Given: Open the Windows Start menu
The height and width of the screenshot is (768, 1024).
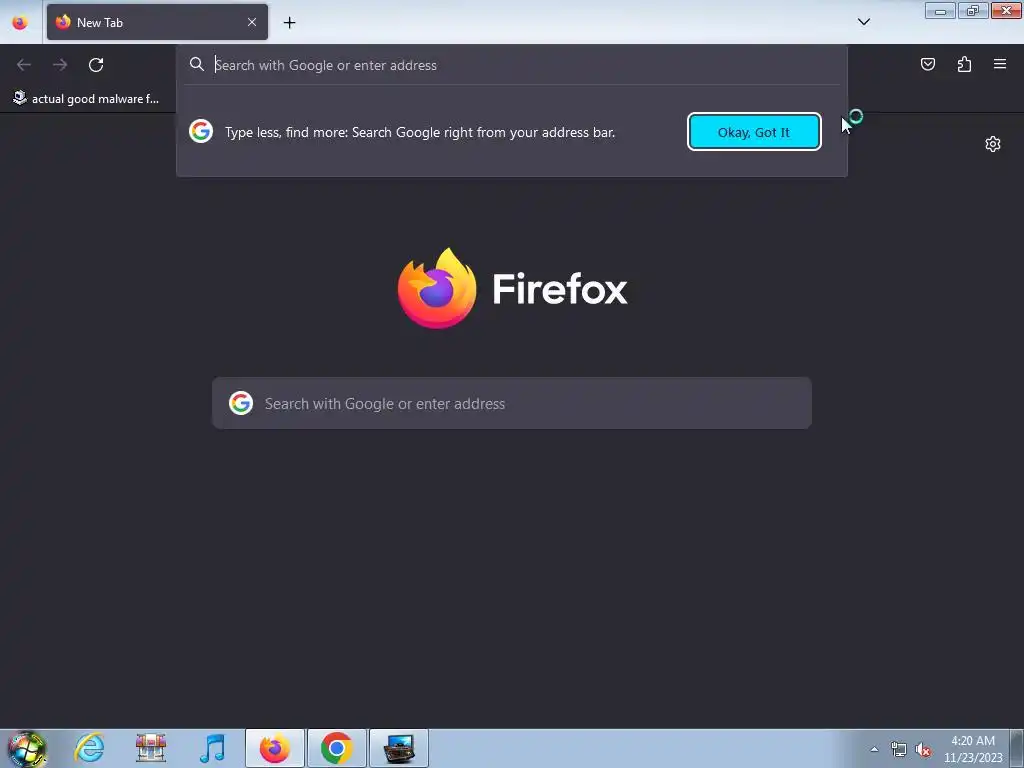Looking at the screenshot, I should pos(26,748).
